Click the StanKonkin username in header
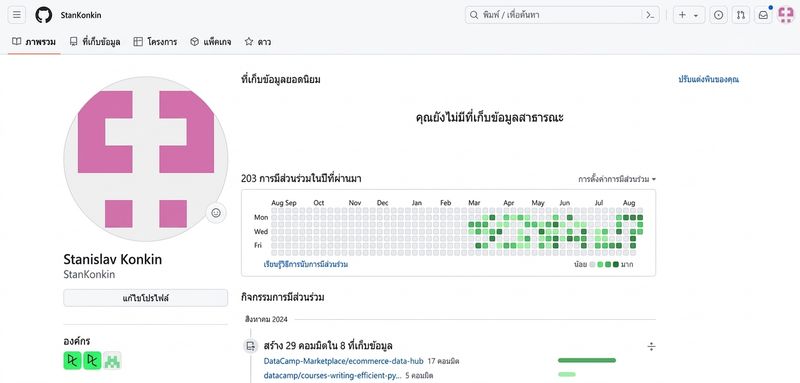Image resolution: width=800 pixels, height=383 pixels. [x=81, y=15]
